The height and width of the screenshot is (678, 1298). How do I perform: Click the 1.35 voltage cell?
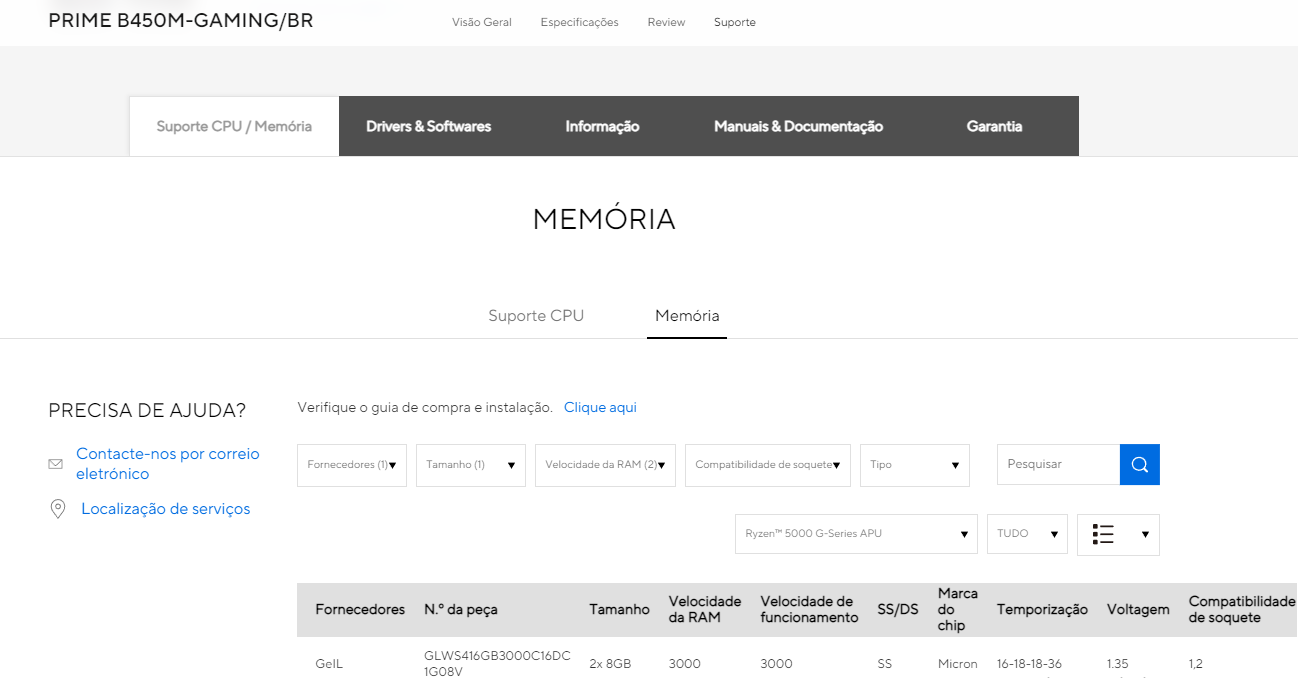pyautogui.click(x=1116, y=664)
